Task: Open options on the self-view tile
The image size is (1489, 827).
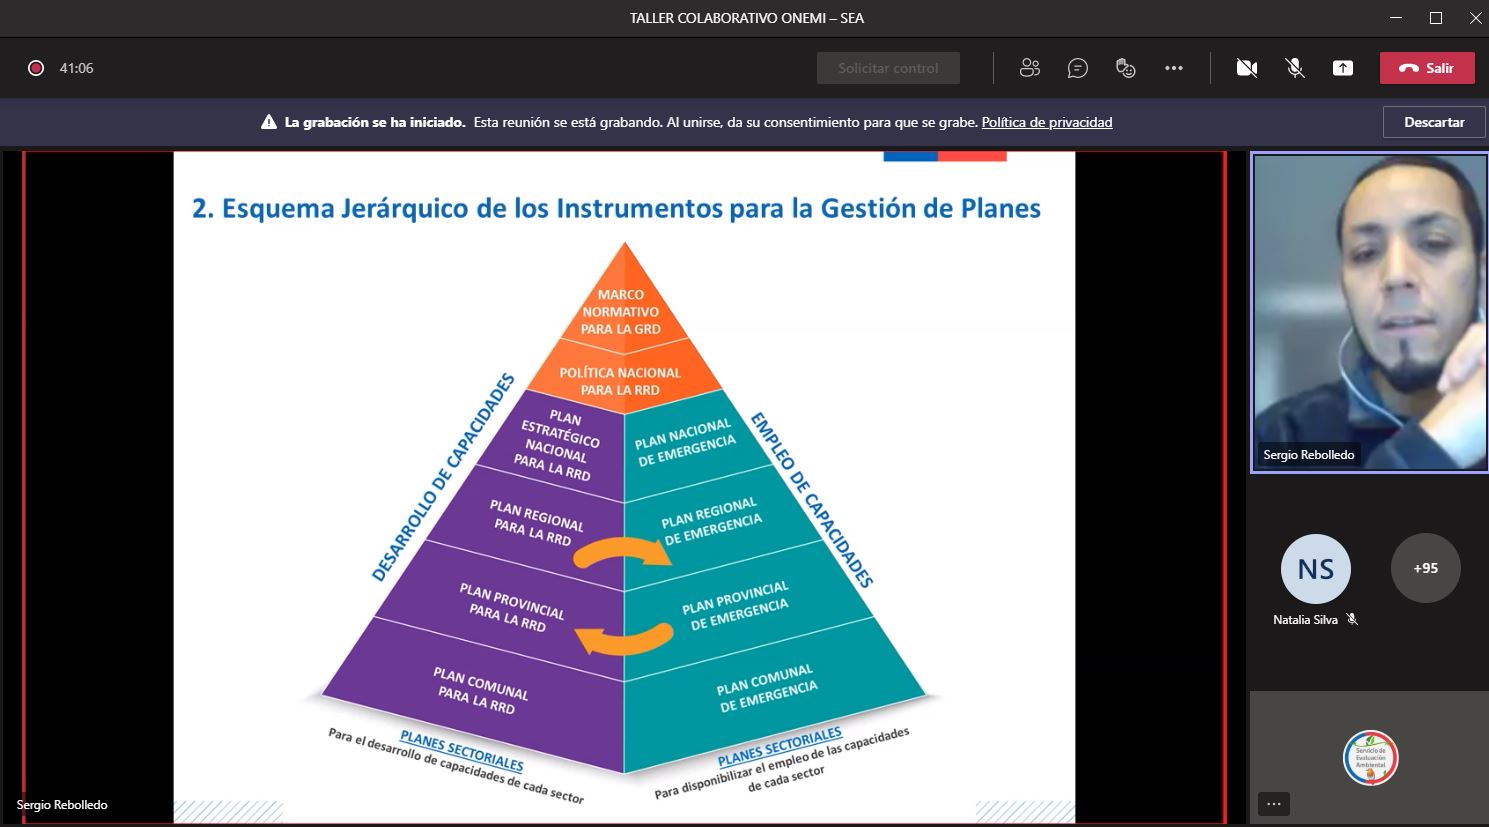Action: coord(1273,804)
